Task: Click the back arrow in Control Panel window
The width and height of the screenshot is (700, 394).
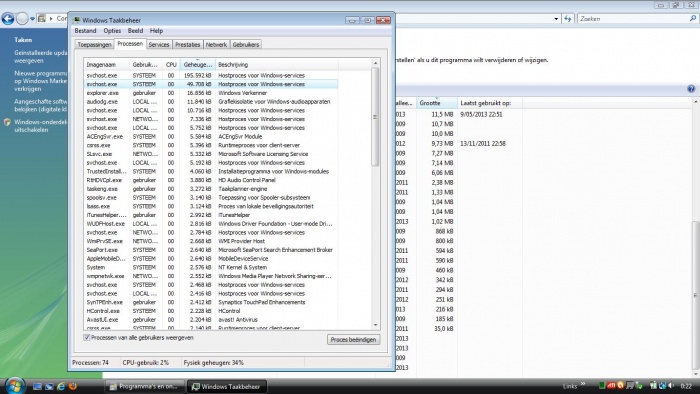Action: pos(8,19)
